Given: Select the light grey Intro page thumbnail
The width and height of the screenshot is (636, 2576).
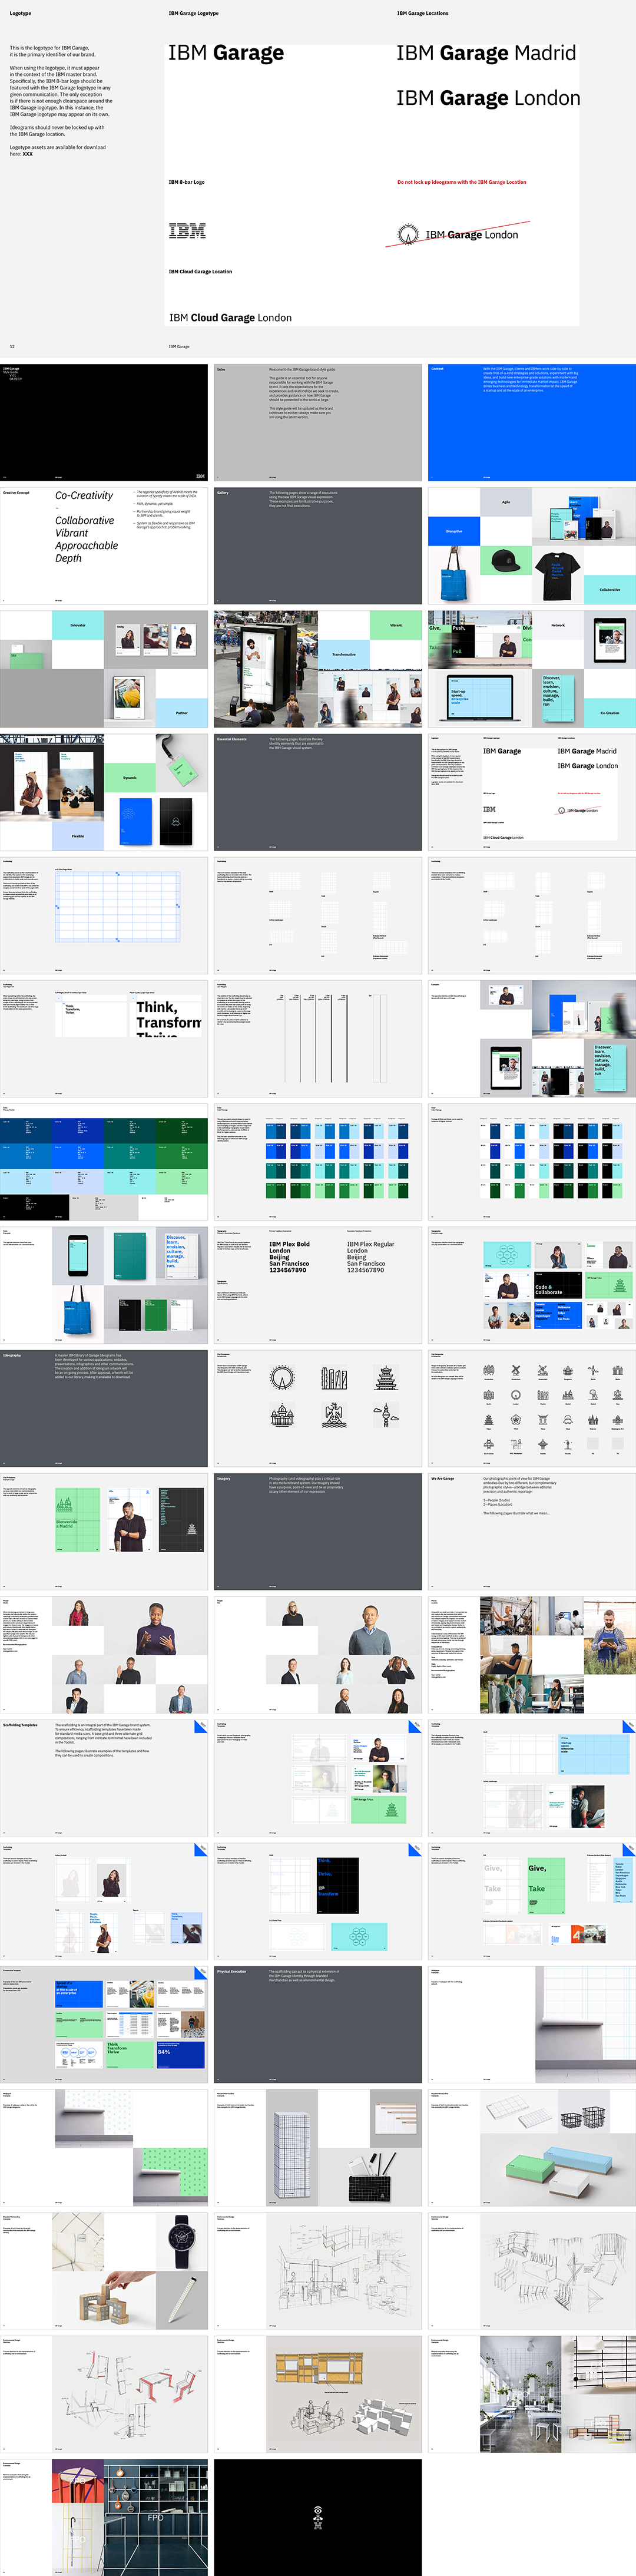Looking at the screenshot, I should click(318, 422).
